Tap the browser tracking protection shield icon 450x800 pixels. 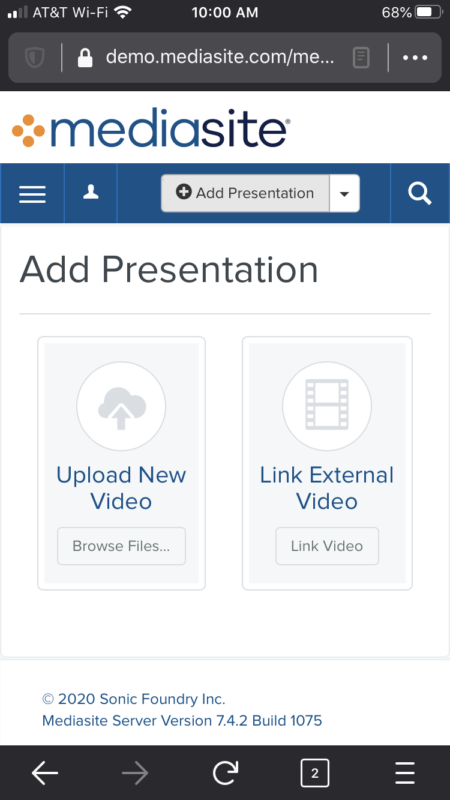35,58
